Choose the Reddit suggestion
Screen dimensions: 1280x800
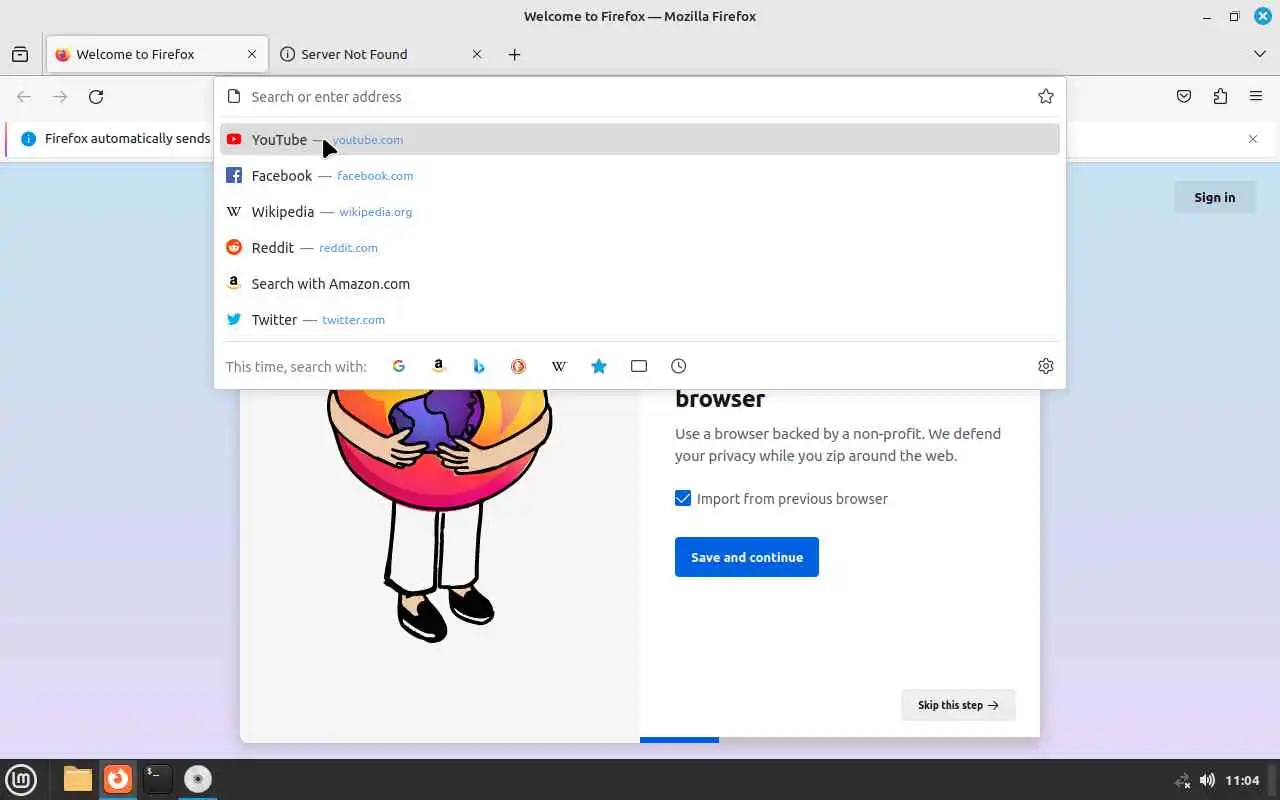click(x=640, y=247)
